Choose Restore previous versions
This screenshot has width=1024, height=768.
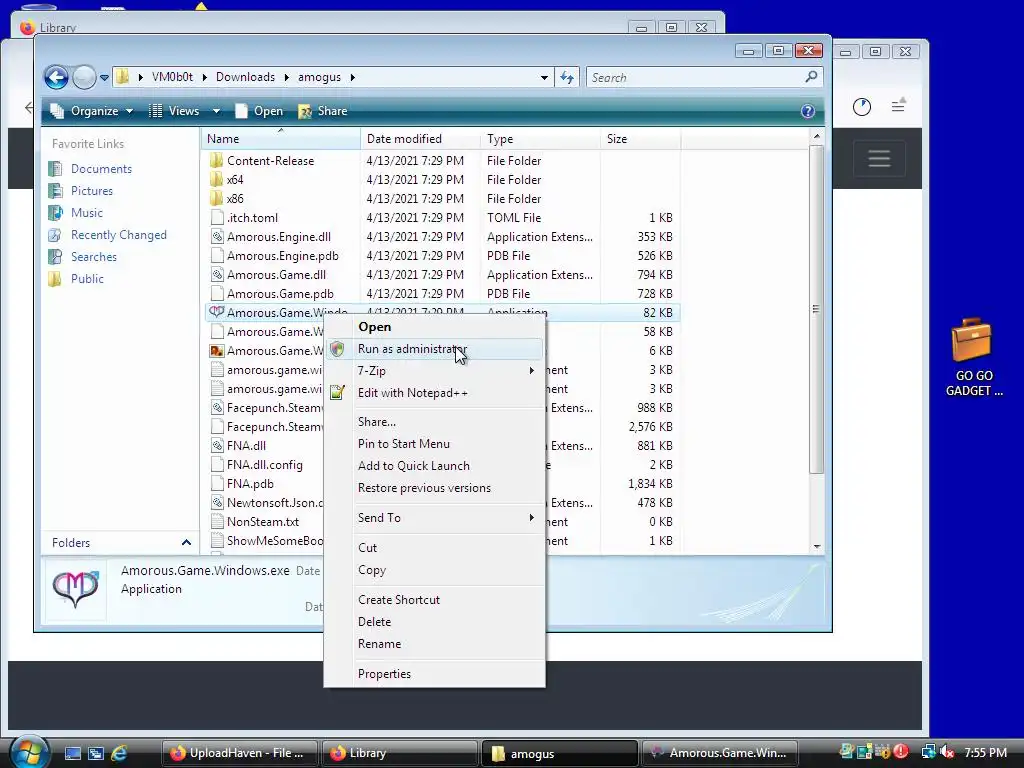click(434, 488)
